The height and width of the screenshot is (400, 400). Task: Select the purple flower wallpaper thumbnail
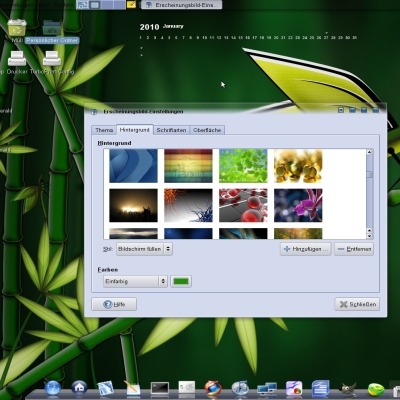point(298,205)
